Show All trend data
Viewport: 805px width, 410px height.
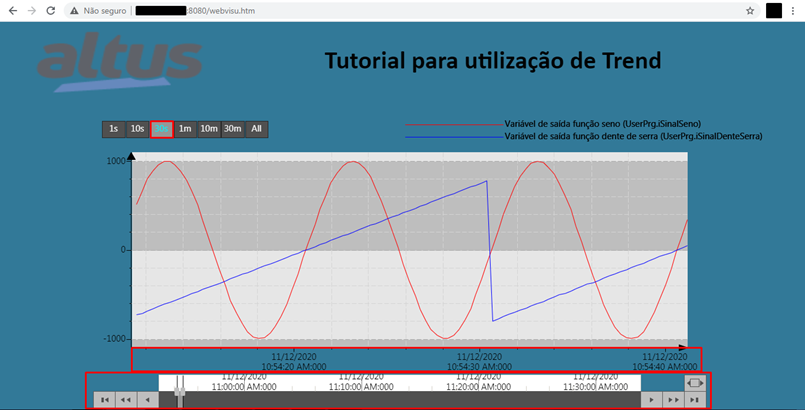coord(257,129)
